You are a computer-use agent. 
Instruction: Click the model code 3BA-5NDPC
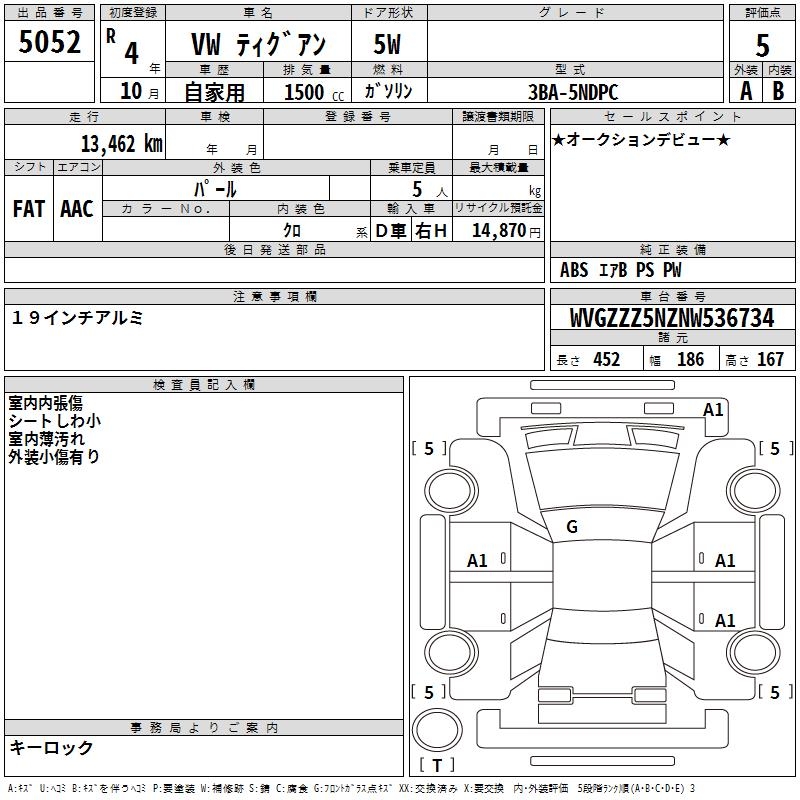point(573,91)
